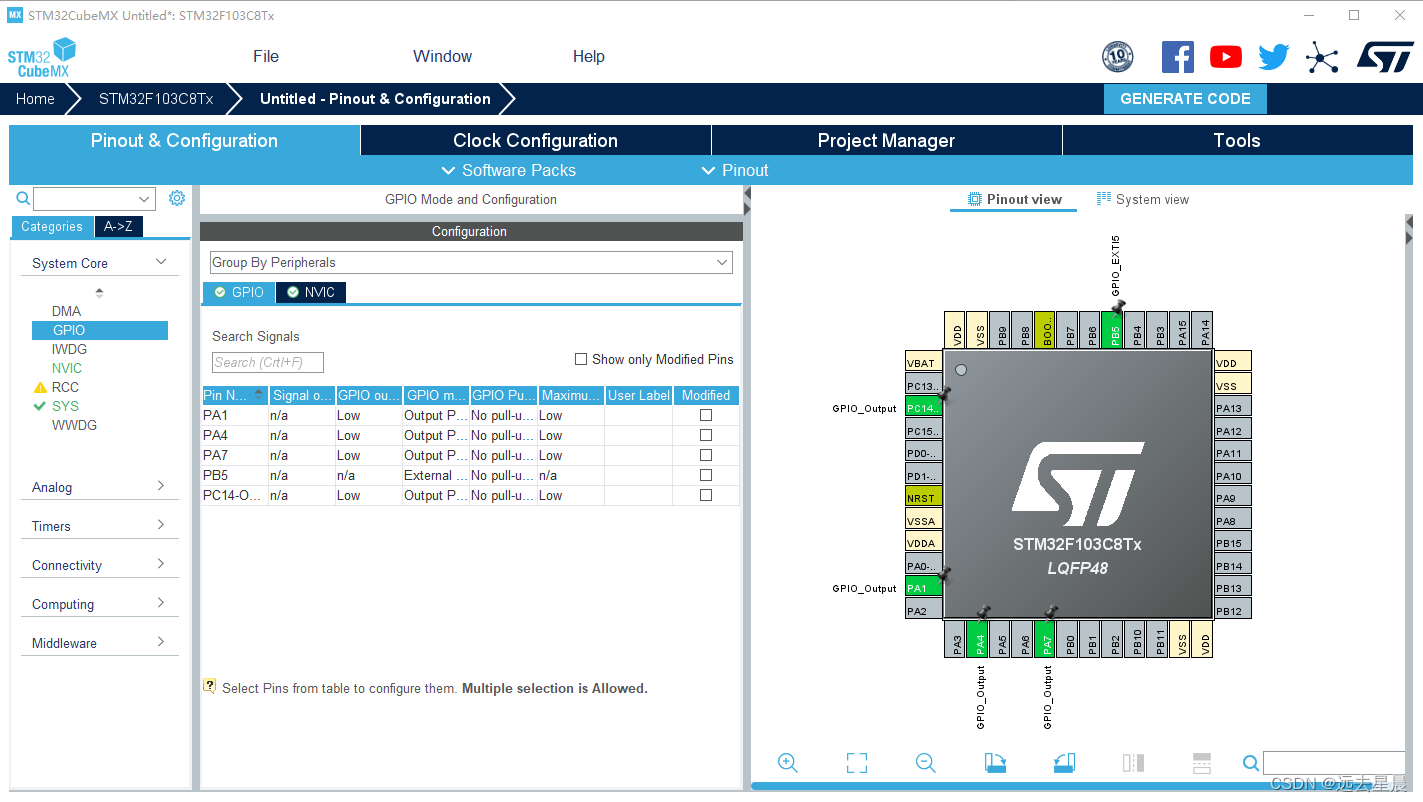This screenshot has width=1423, height=802.
Task: Click GENERATE CODE button
Action: coord(1185,99)
